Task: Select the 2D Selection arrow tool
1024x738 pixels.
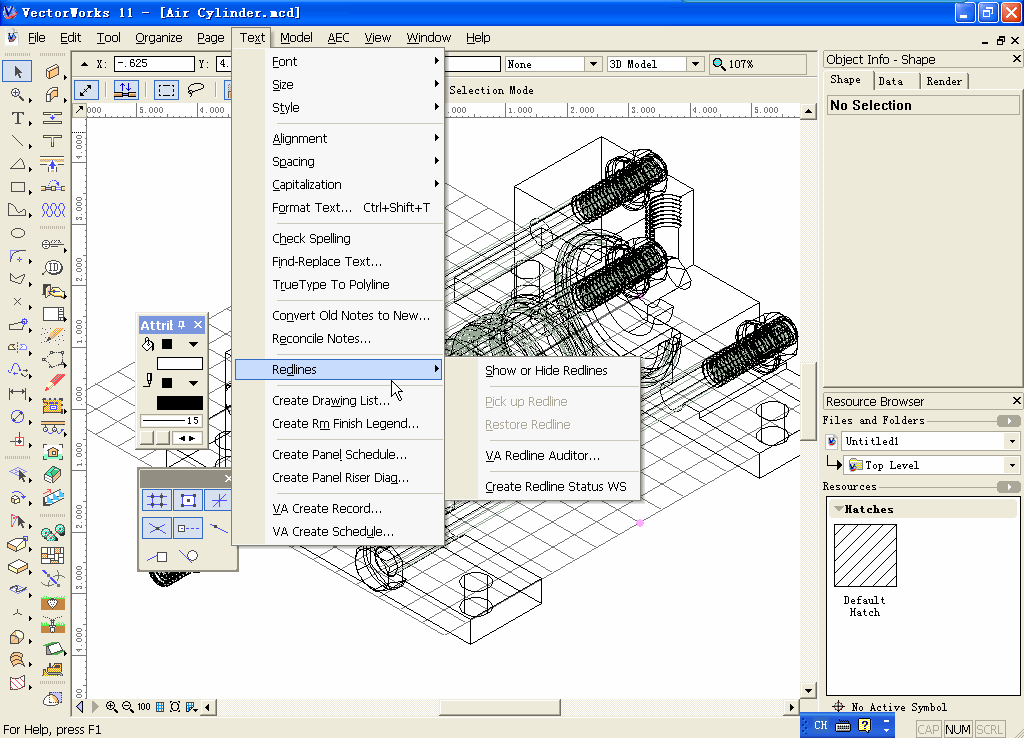Action: 18,71
